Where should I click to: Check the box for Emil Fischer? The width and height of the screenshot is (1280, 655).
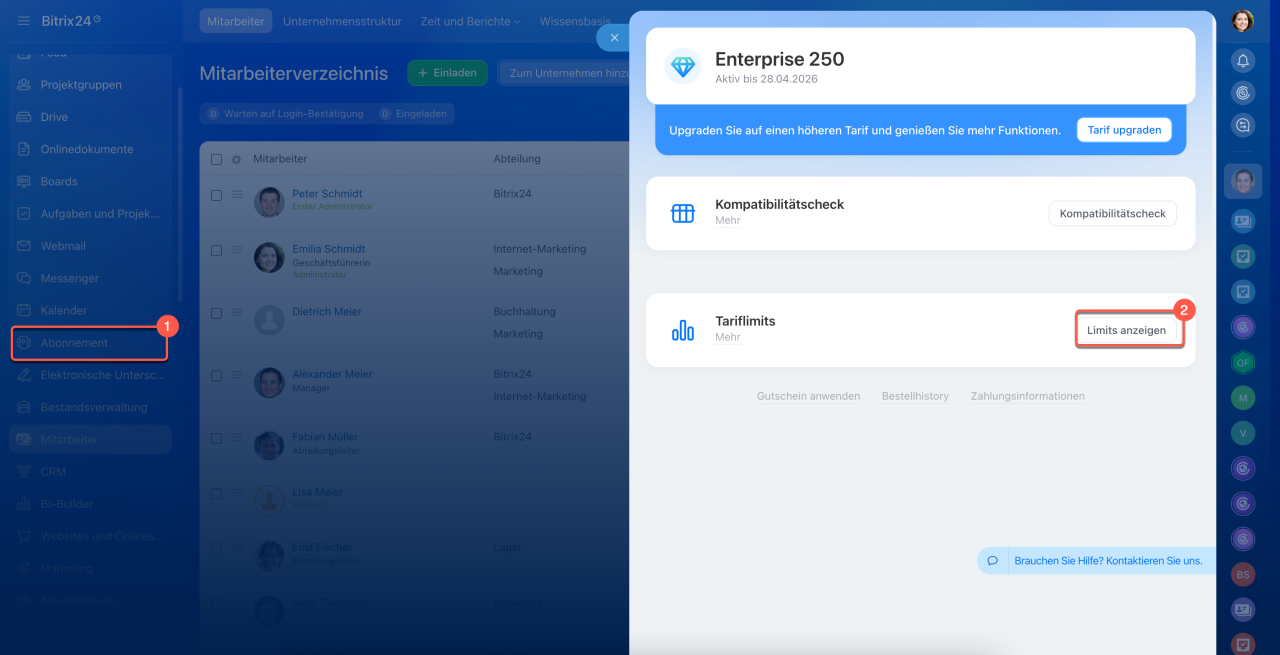217,549
